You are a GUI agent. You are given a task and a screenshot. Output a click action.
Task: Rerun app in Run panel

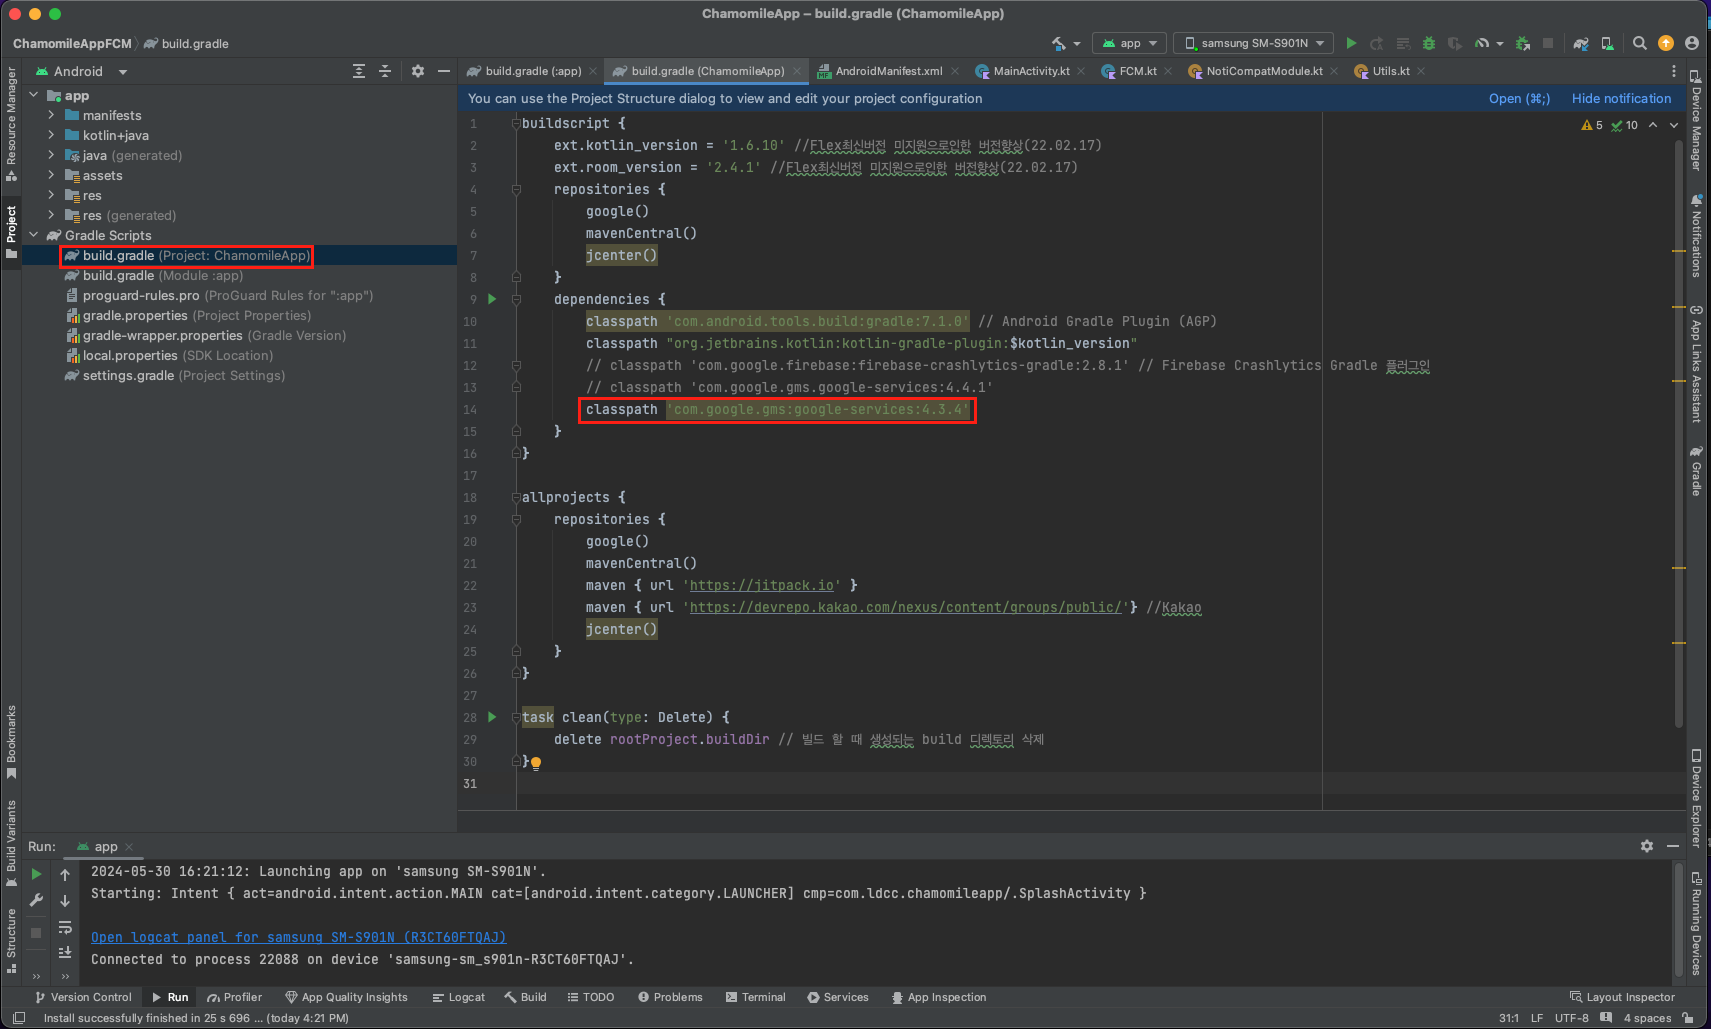coord(37,874)
